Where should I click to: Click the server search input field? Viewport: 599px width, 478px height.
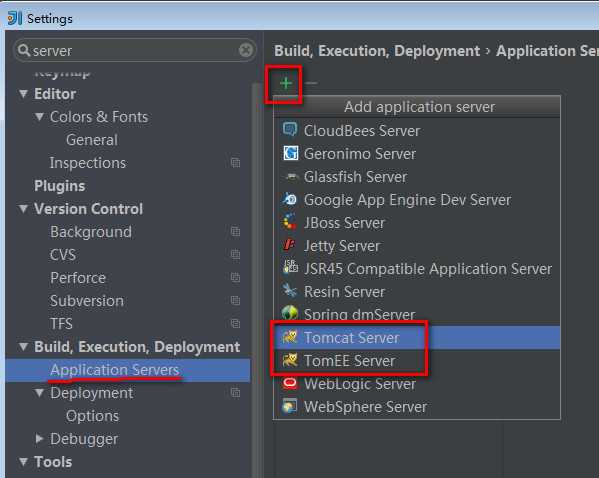pyautogui.click(x=134, y=50)
